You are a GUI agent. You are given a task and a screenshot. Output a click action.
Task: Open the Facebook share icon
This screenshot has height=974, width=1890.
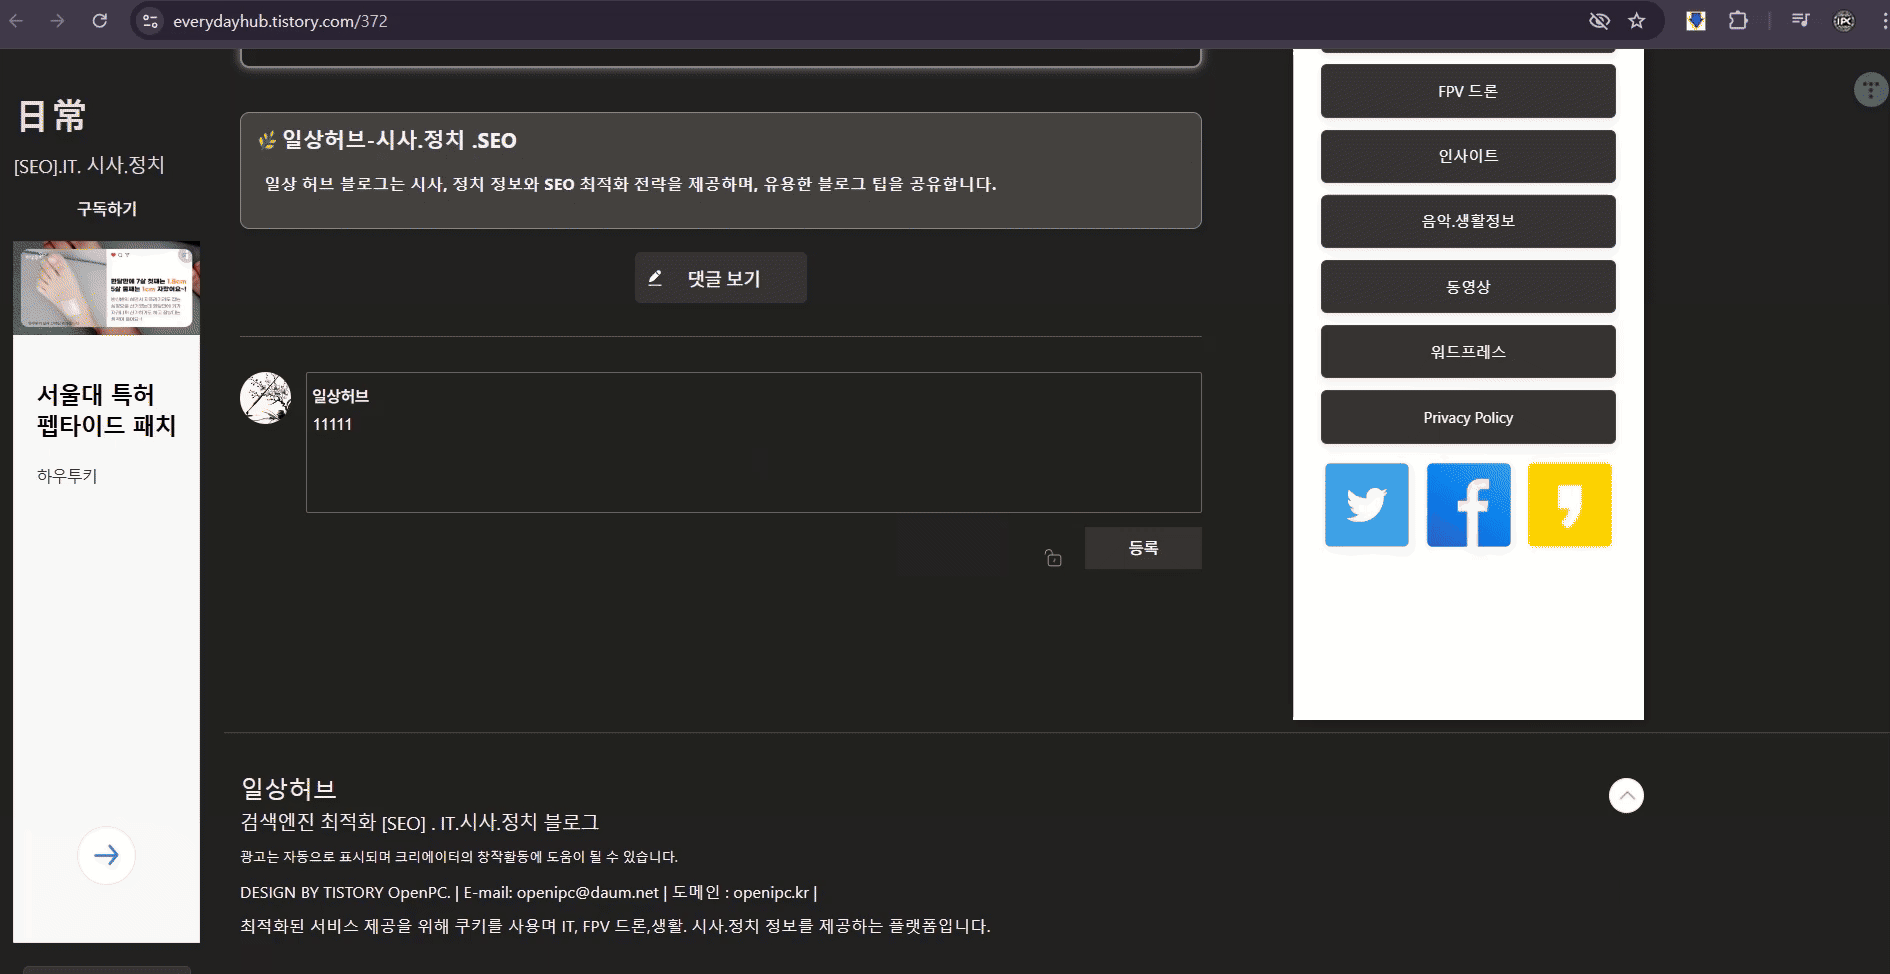pos(1468,505)
